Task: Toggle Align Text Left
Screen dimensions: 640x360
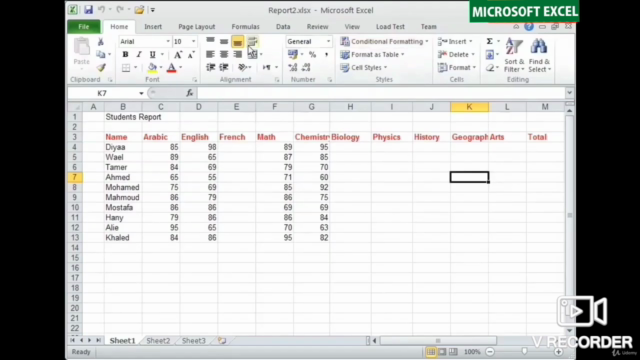Action: (x=210, y=54)
